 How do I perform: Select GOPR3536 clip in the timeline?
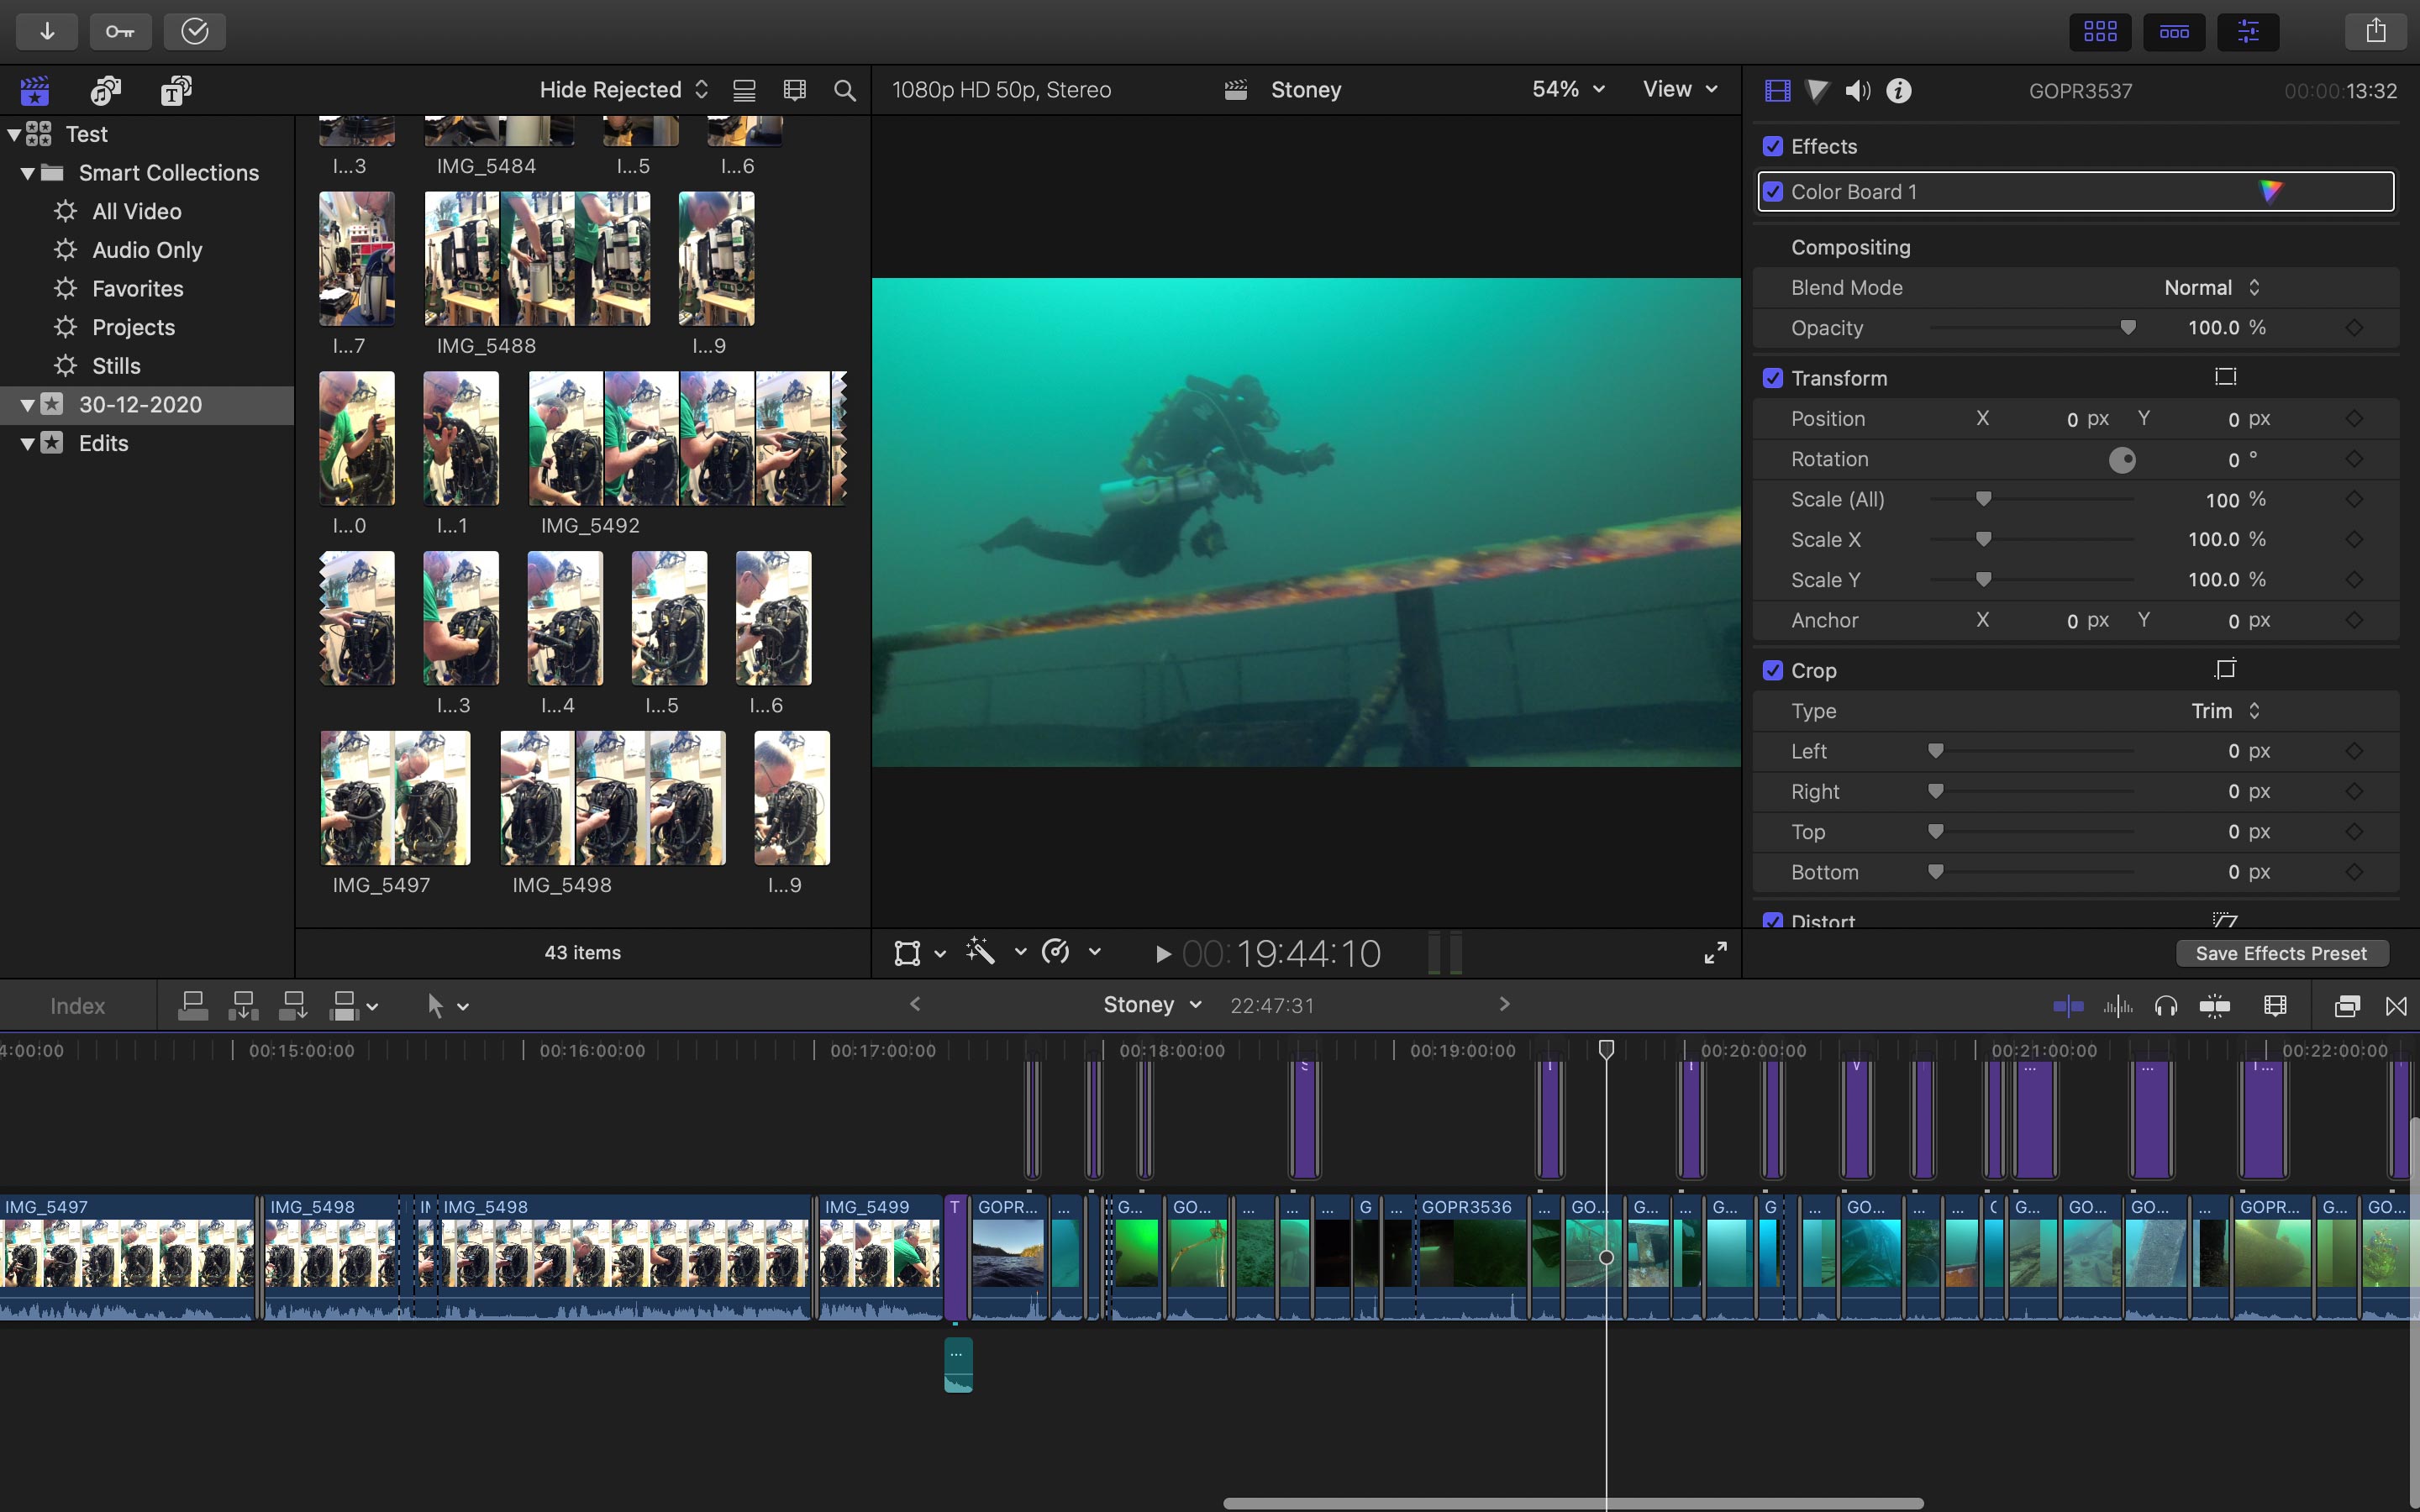pos(1471,1257)
